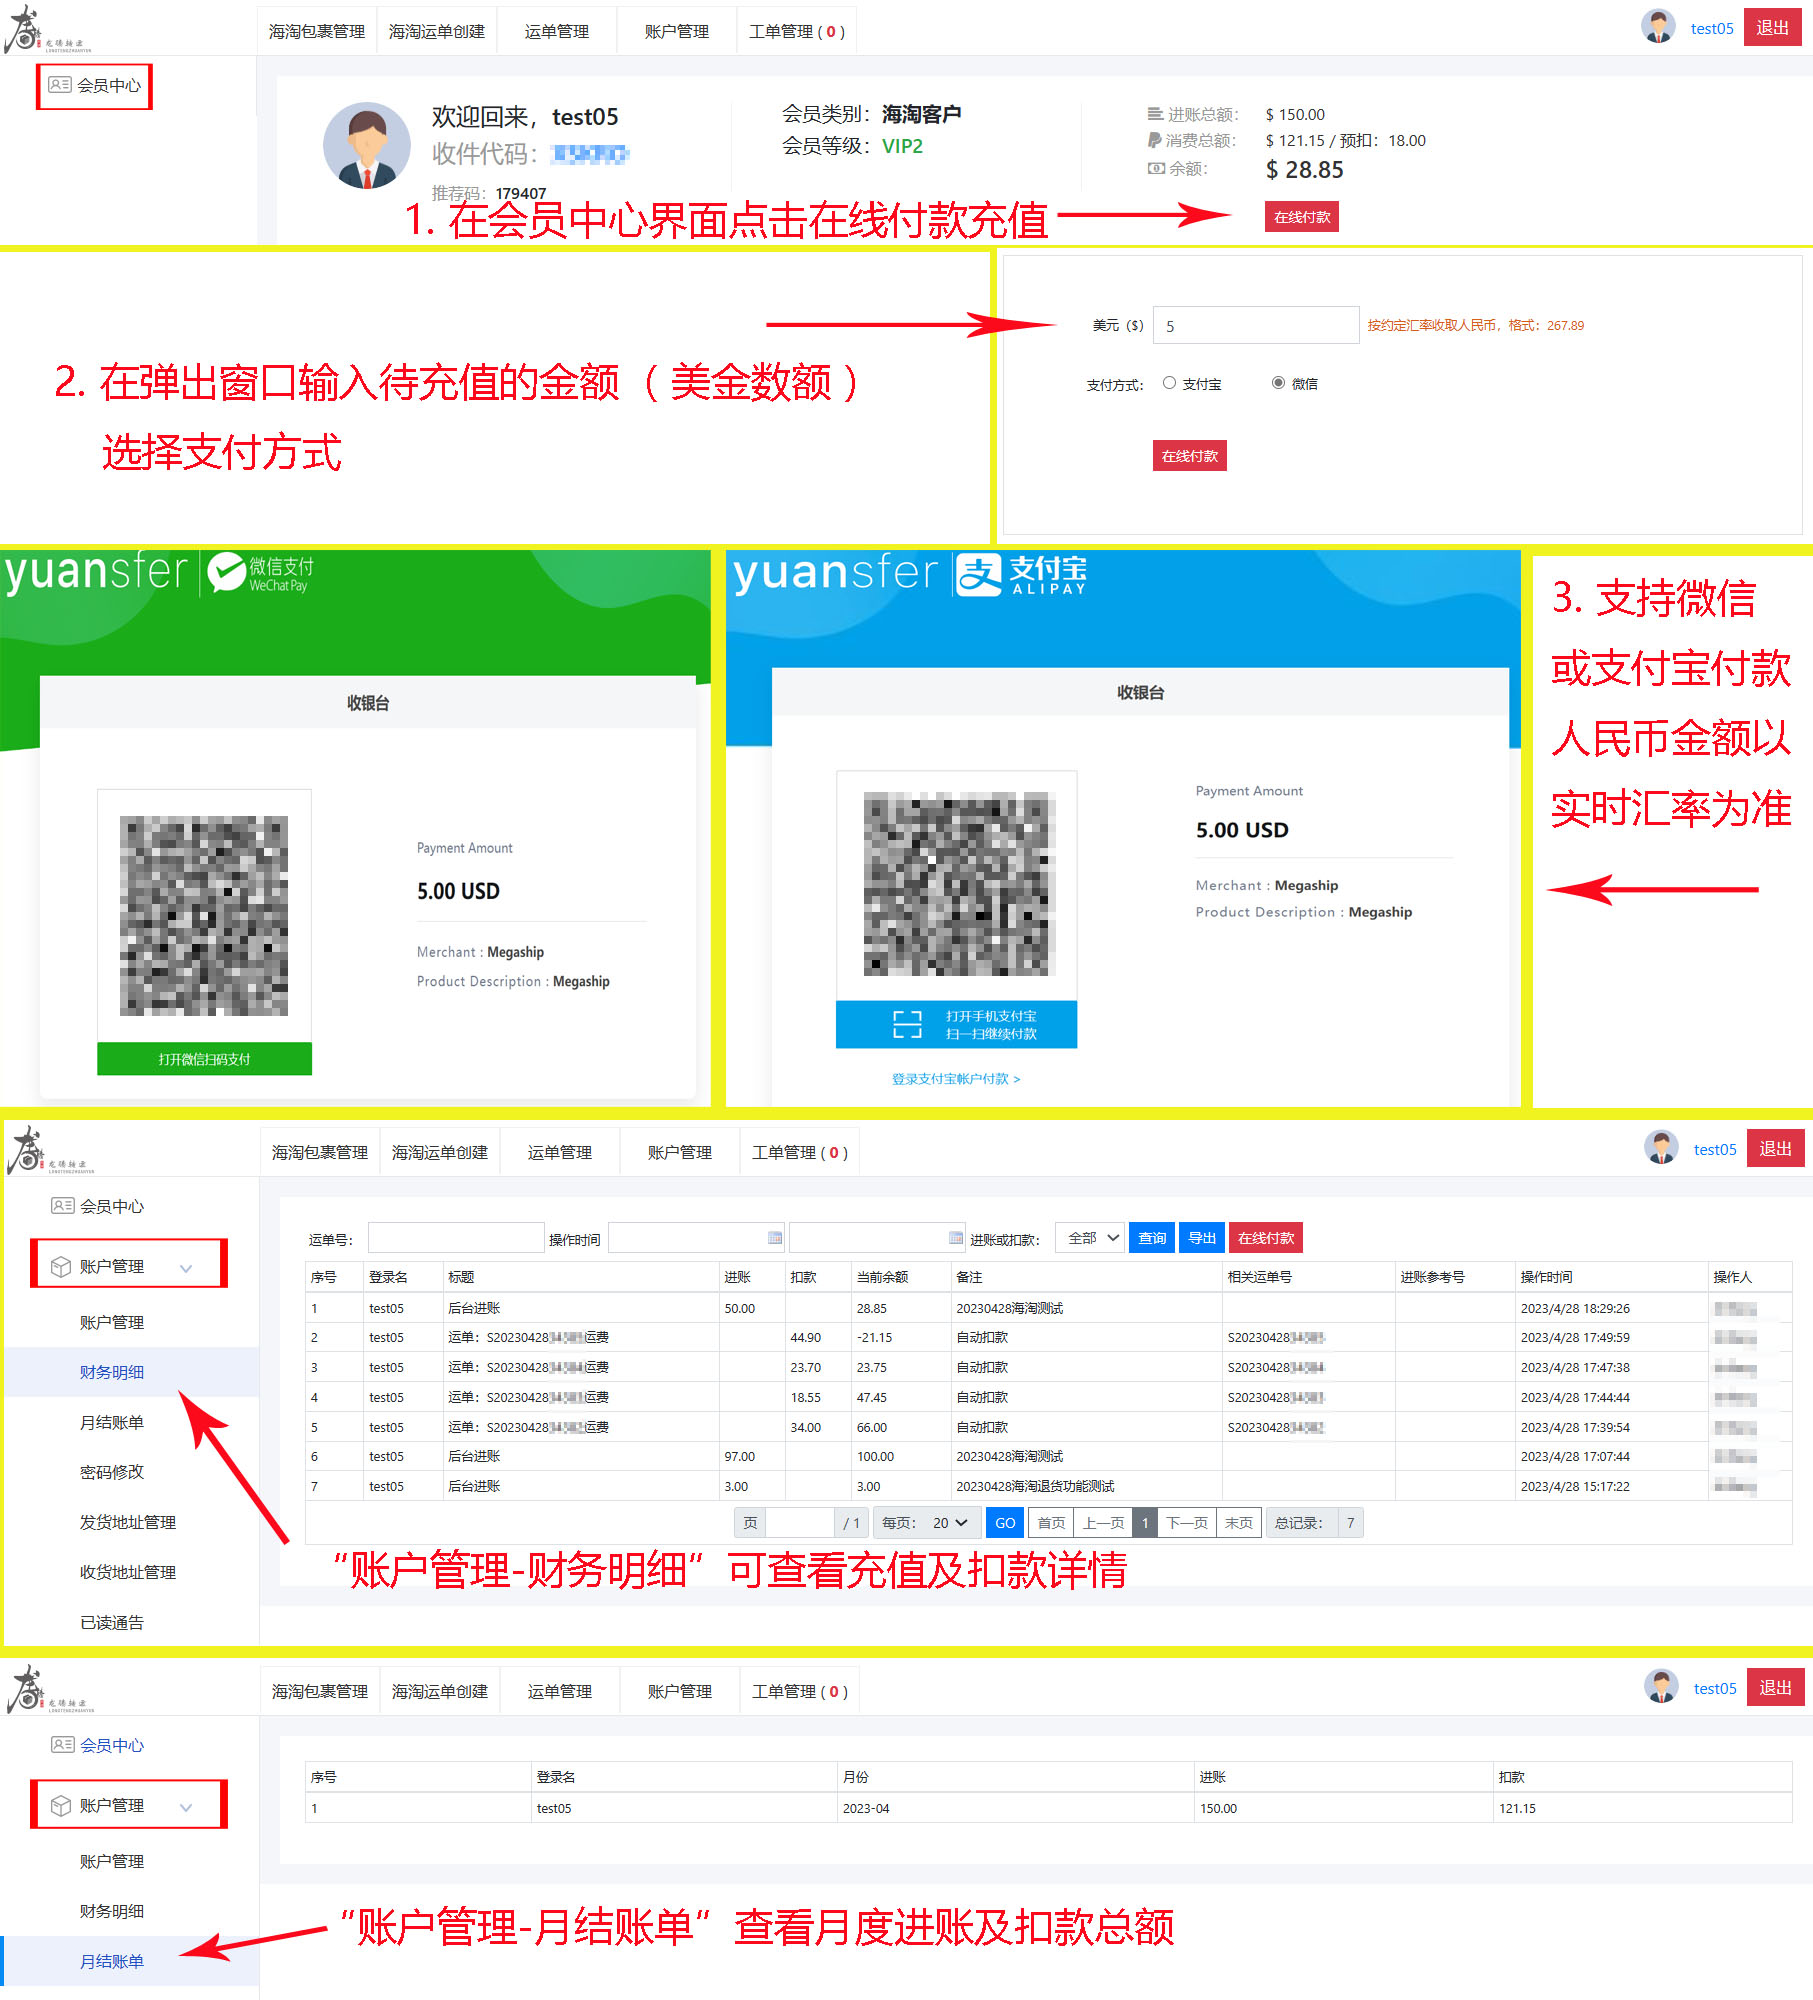Click the red 在线付款 button beside 导出
1813x2000 pixels.
(x=1266, y=1238)
